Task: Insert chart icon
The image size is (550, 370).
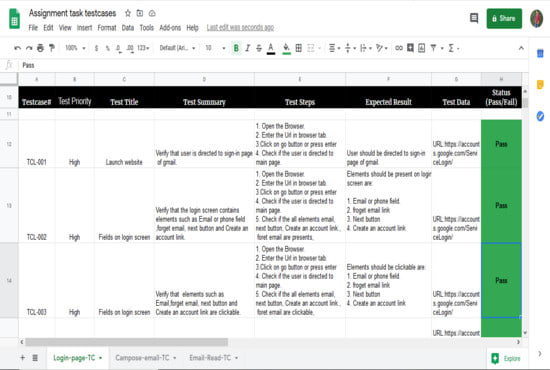Action: point(422,48)
